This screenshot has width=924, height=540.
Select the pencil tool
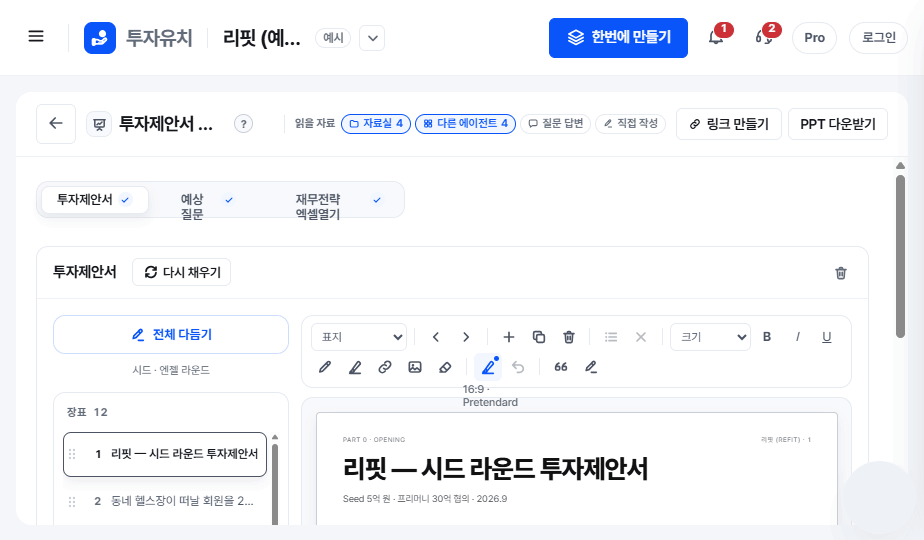click(x=325, y=367)
